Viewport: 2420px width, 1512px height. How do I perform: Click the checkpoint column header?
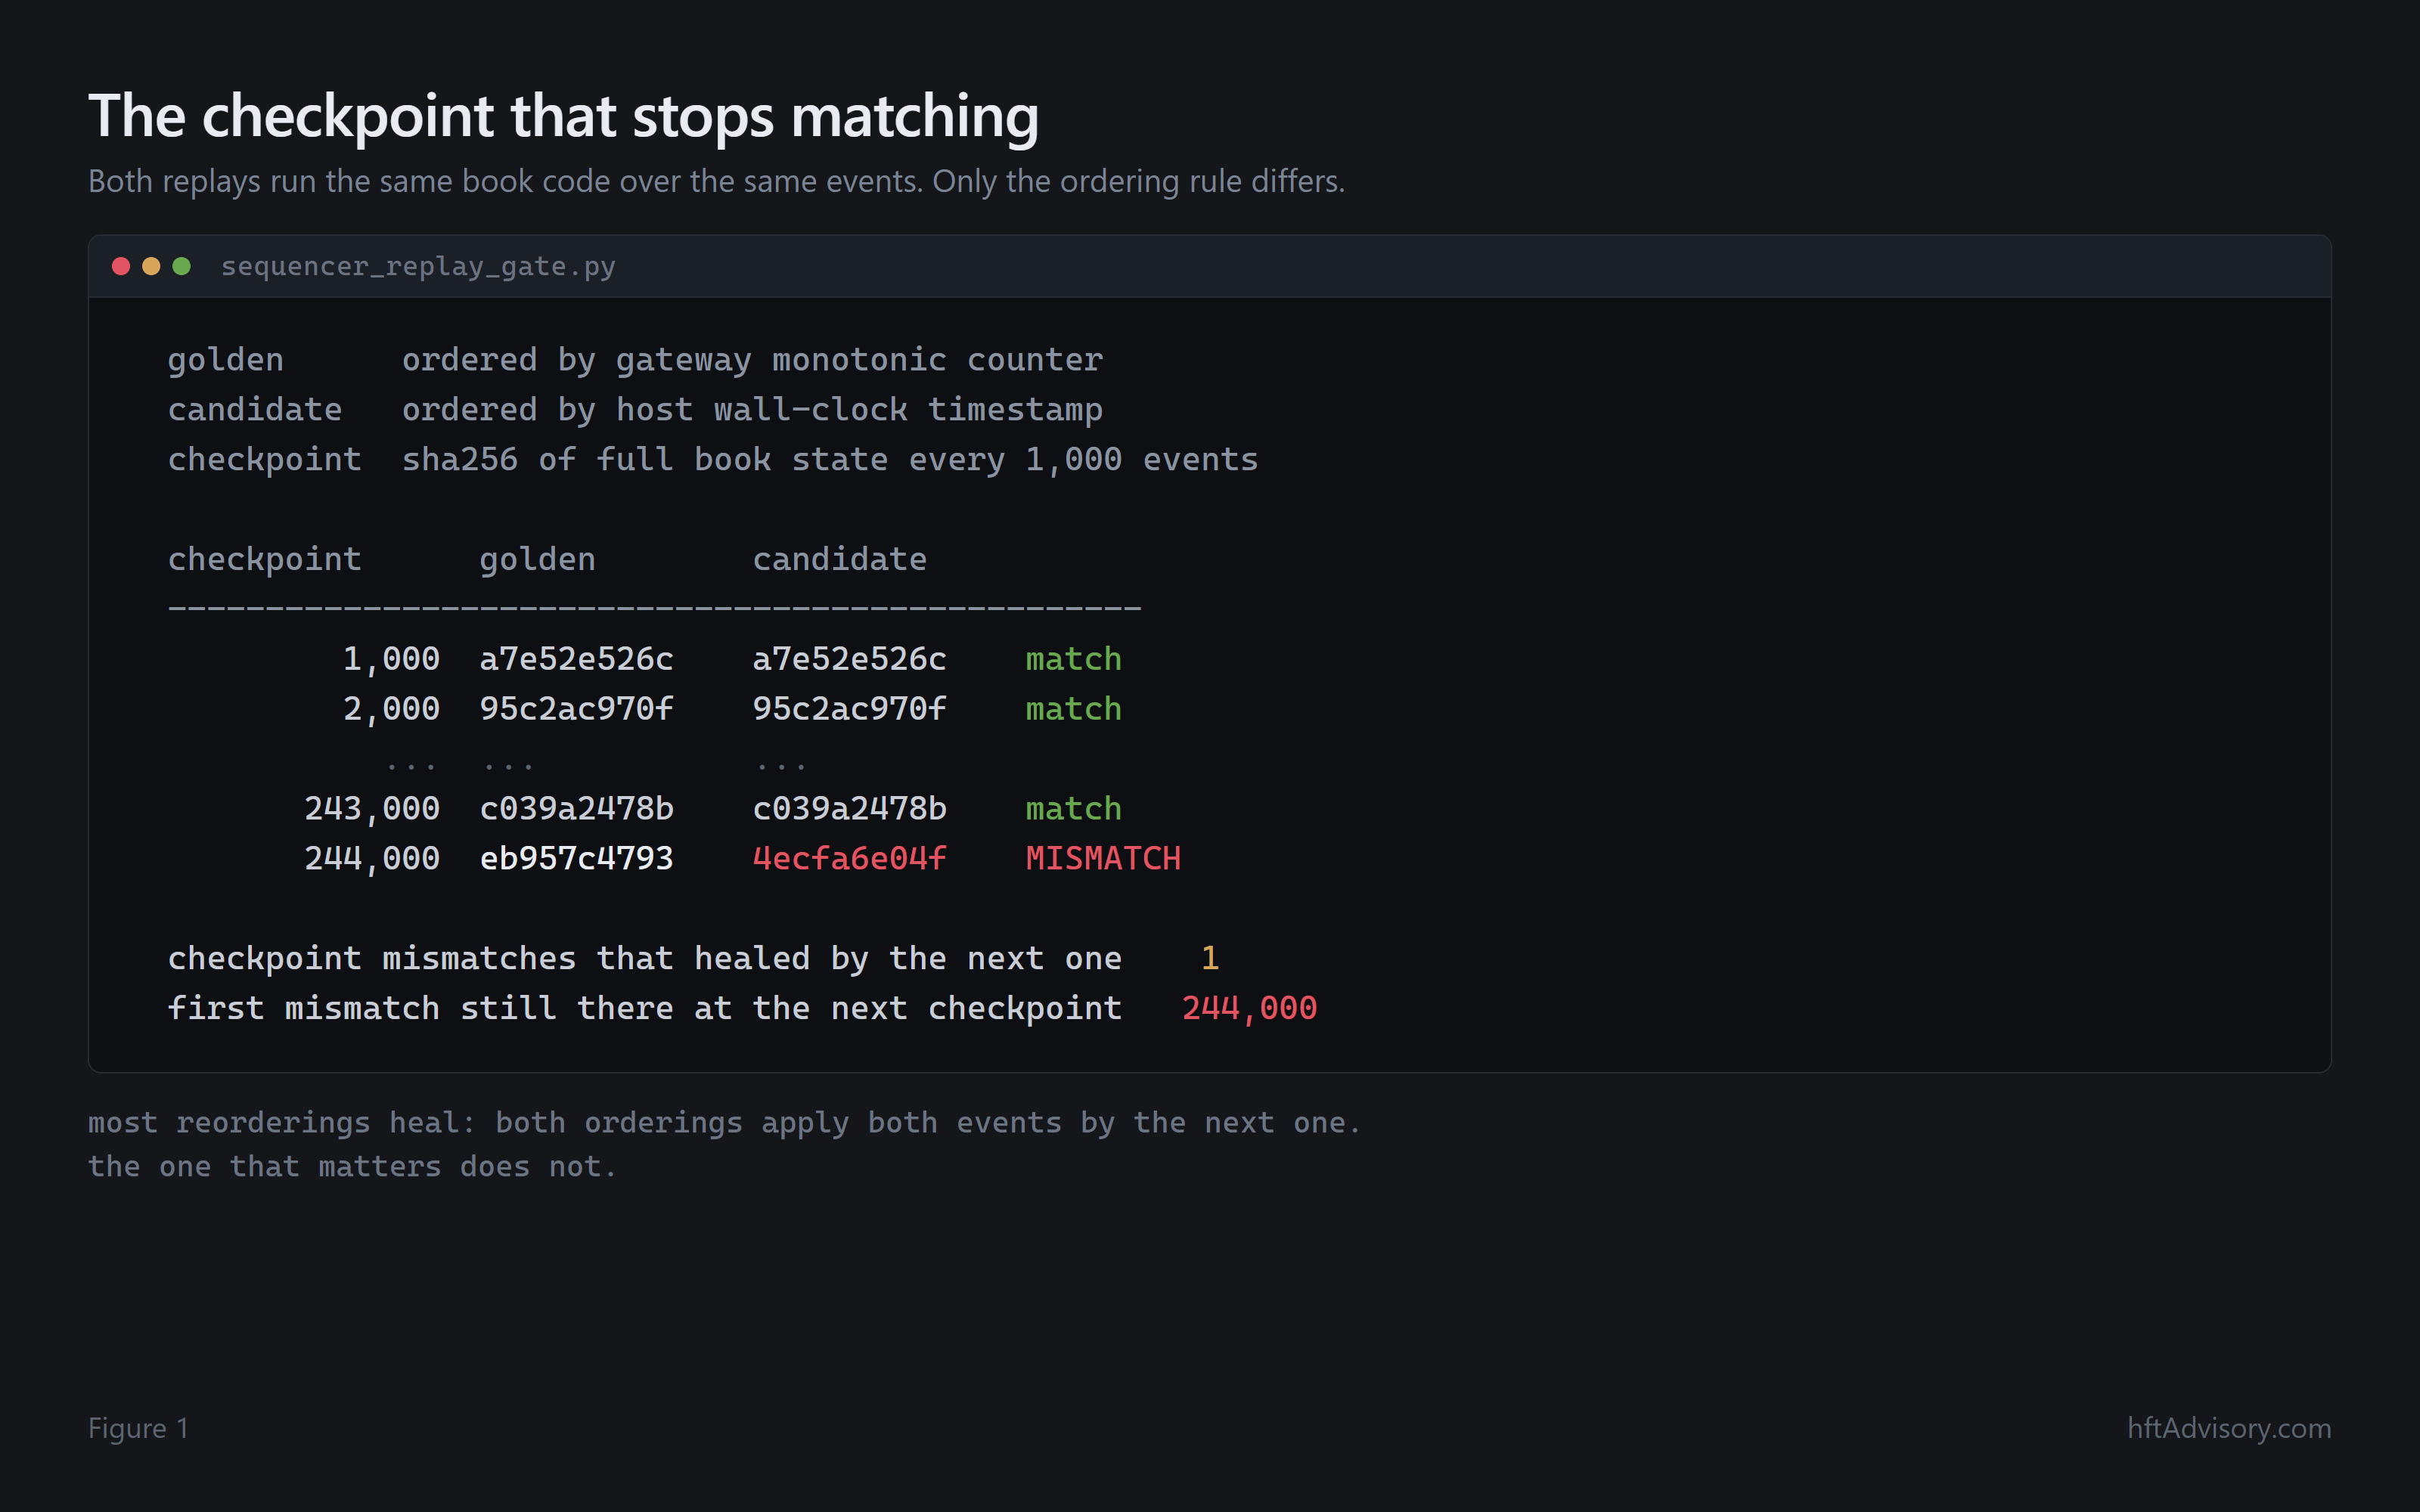264,559
